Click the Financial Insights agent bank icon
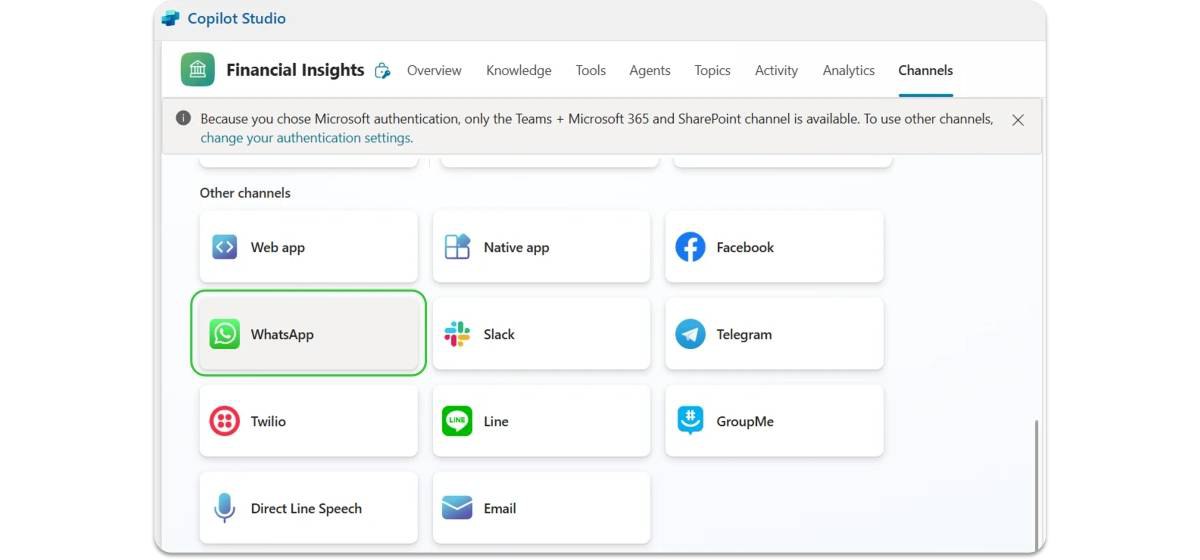This screenshot has width=1200, height=560. (198, 70)
